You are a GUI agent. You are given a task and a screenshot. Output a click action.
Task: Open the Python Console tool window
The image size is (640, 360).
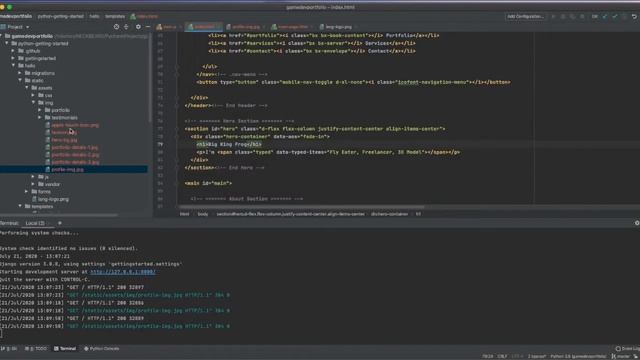click(102, 349)
